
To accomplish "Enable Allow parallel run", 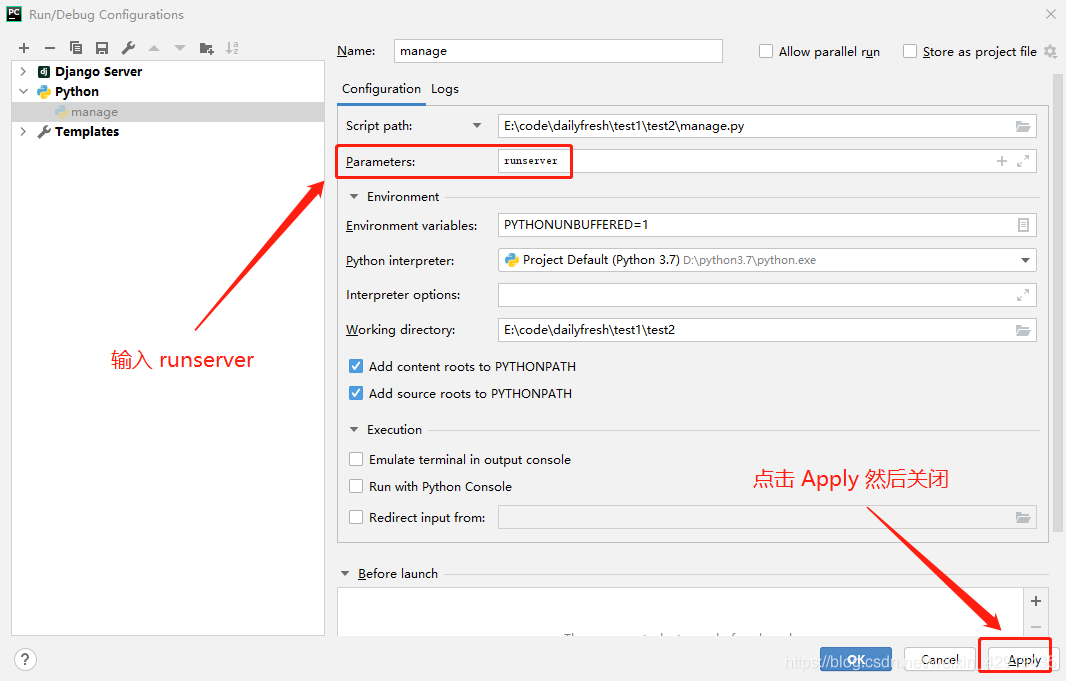I will (766, 51).
